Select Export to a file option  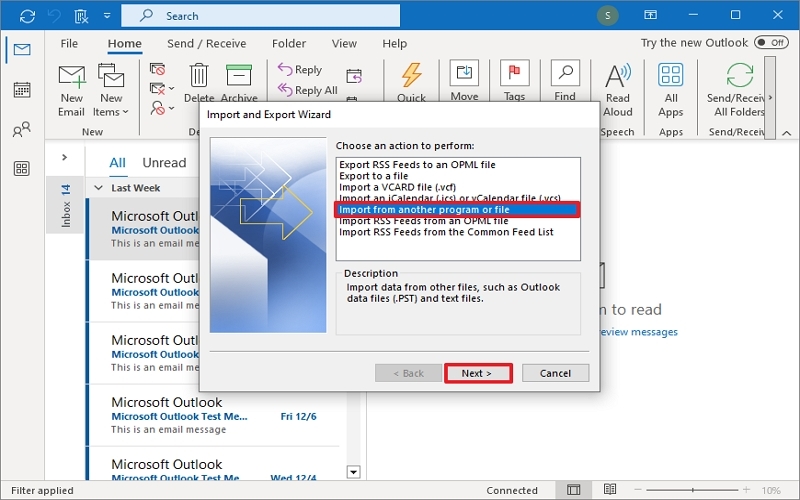[x=373, y=176]
